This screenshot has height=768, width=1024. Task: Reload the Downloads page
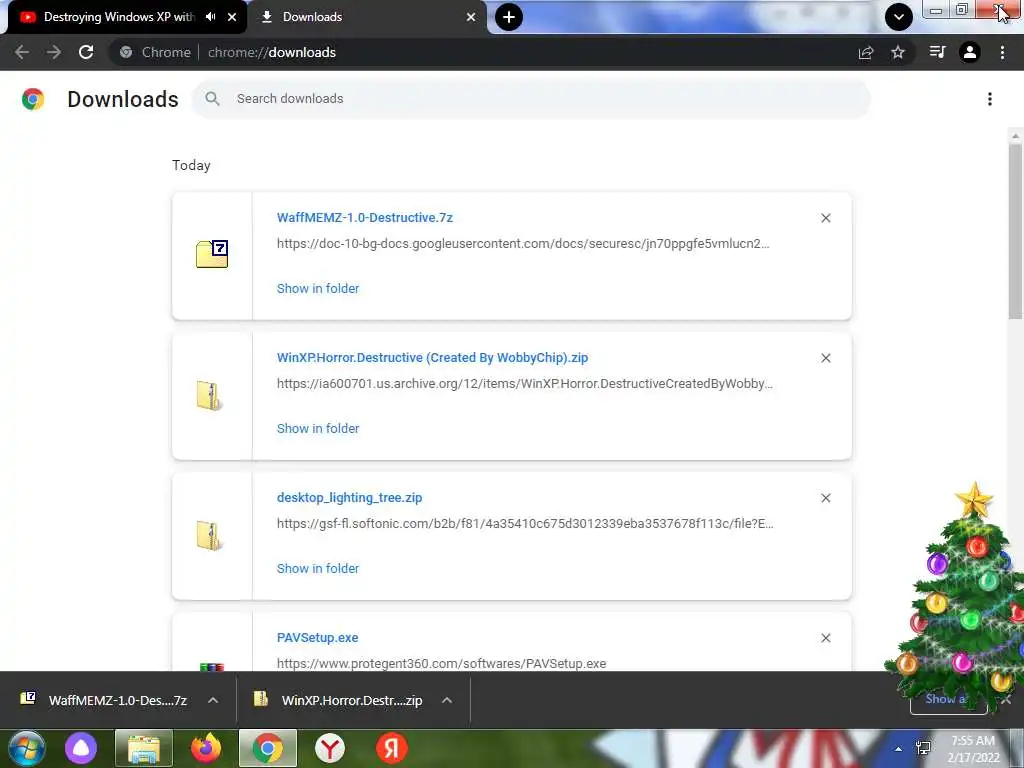point(86,52)
